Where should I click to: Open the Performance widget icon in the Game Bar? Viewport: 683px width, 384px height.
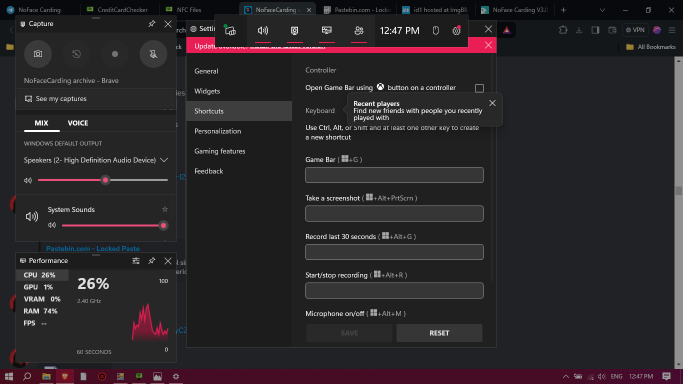click(327, 30)
